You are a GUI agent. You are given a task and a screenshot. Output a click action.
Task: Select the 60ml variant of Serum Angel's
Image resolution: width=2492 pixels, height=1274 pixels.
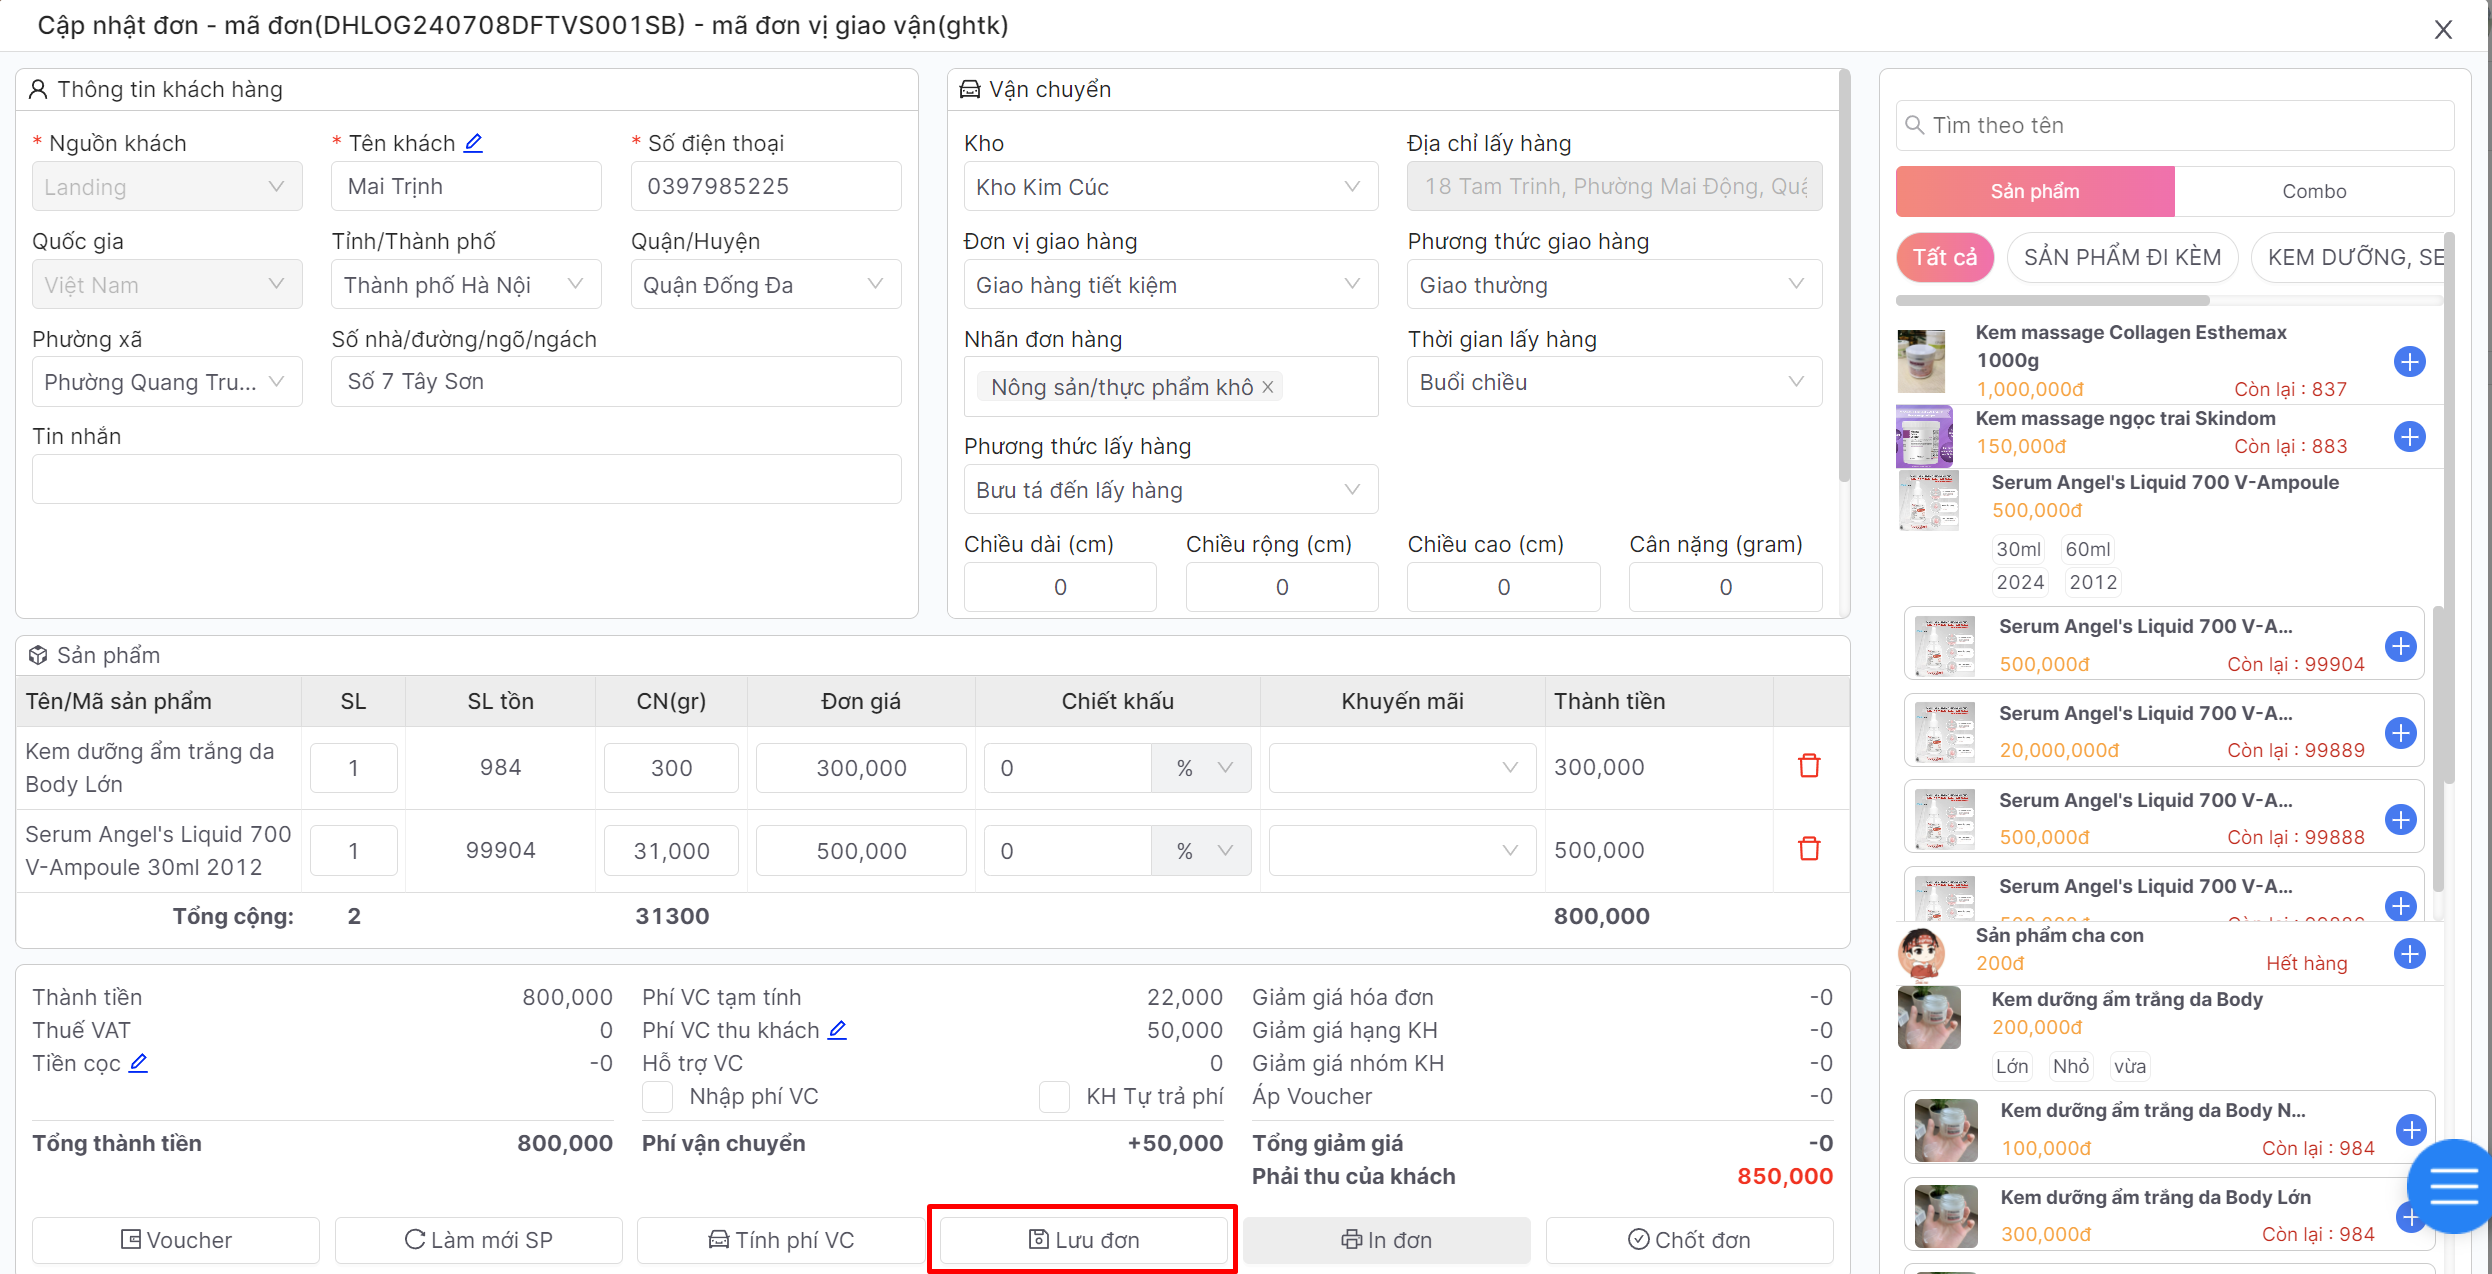2087,549
